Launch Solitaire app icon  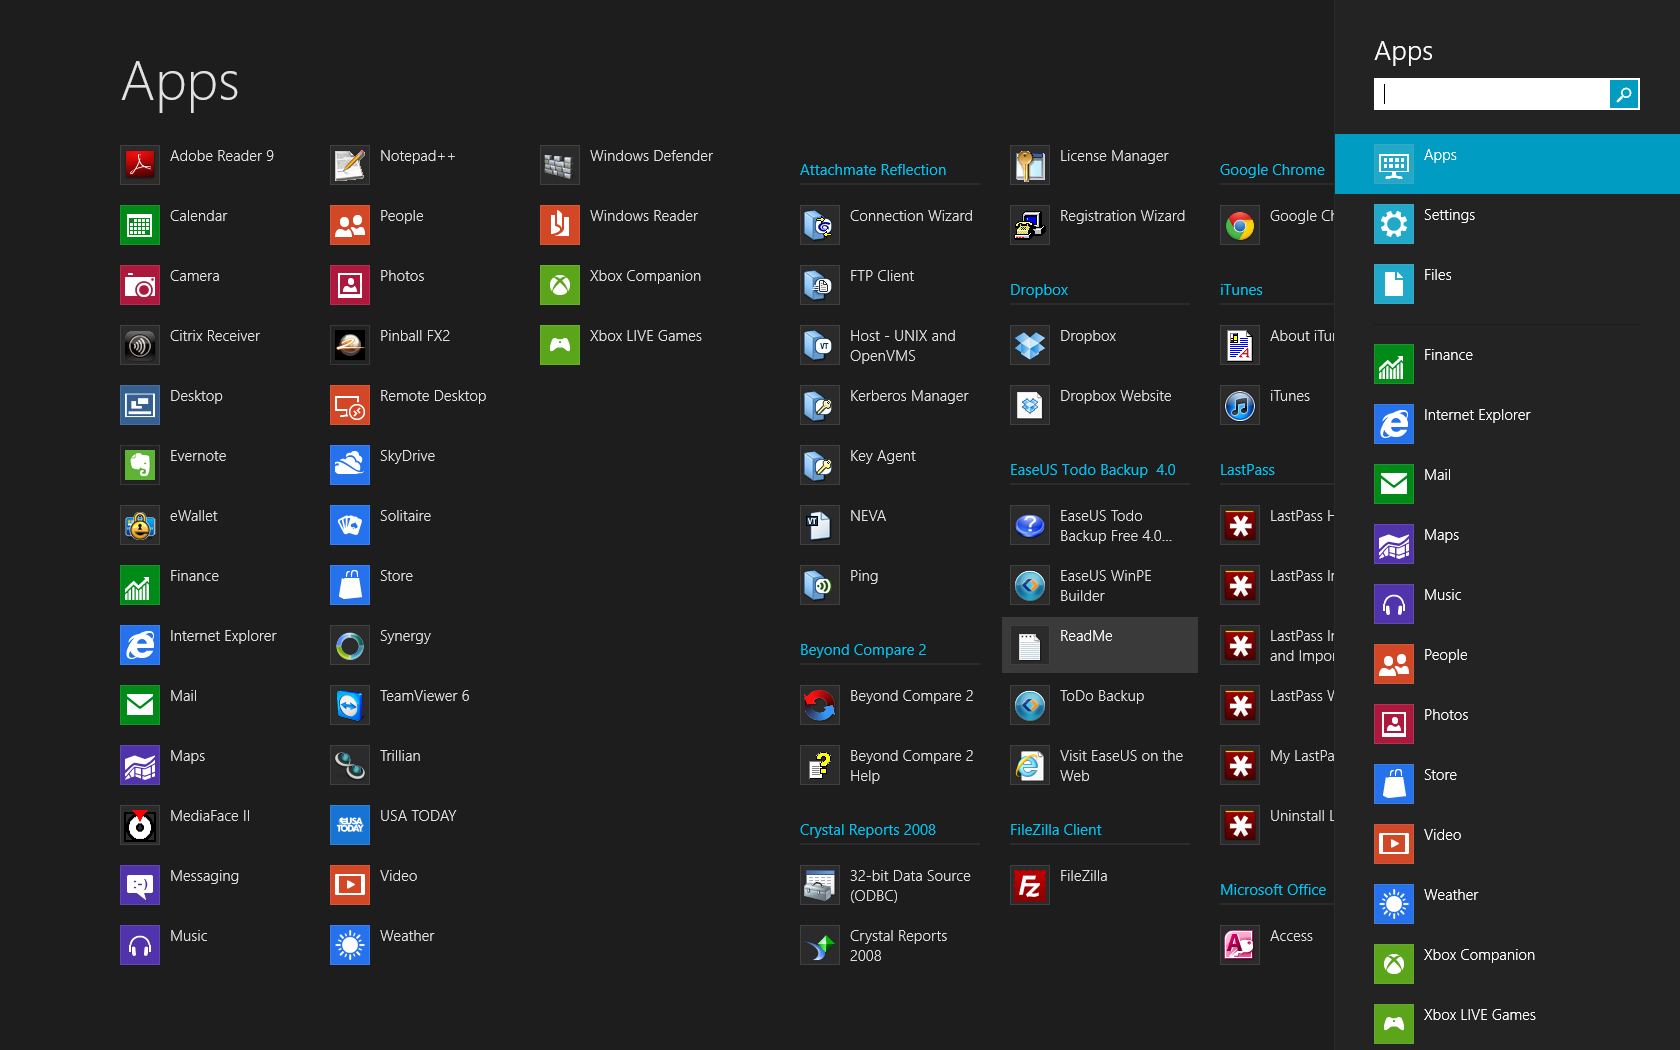[x=350, y=525]
